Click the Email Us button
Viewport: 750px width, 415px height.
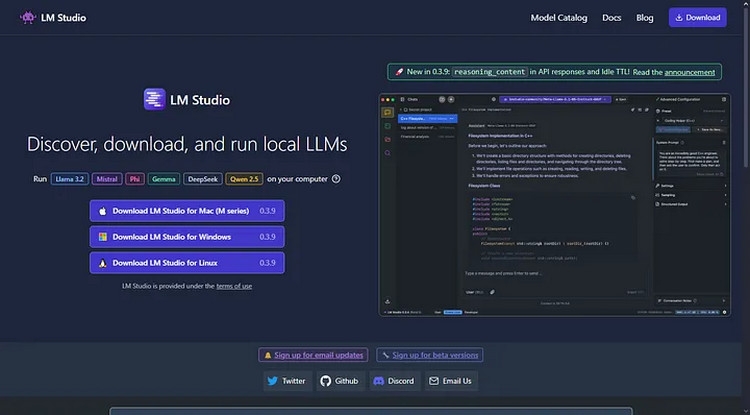point(451,381)
